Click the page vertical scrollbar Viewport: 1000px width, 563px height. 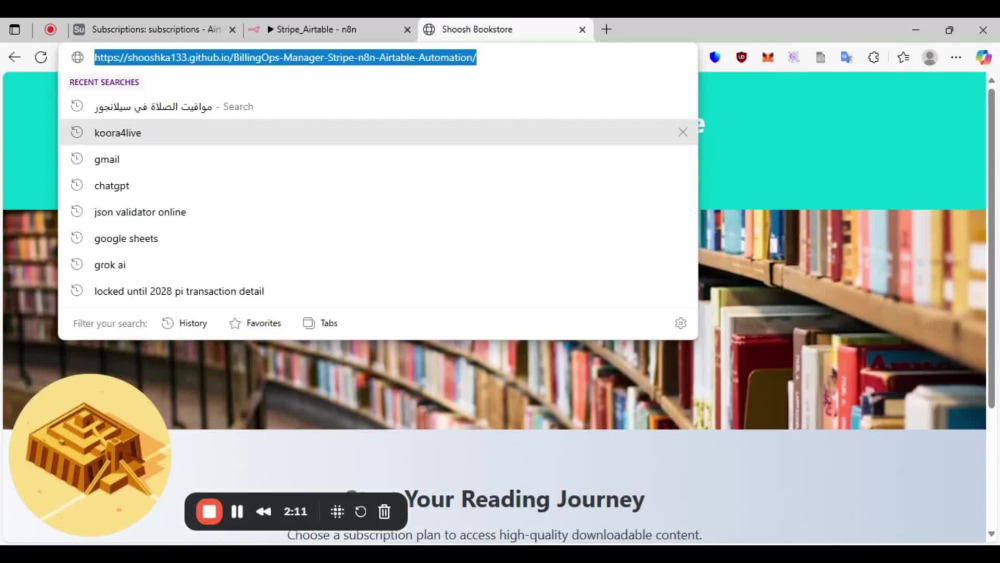991,249
